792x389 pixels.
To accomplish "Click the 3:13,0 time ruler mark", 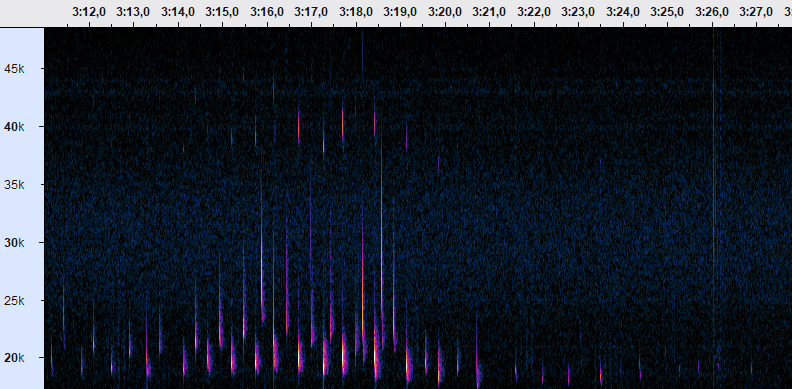I will tap(133, 12).
